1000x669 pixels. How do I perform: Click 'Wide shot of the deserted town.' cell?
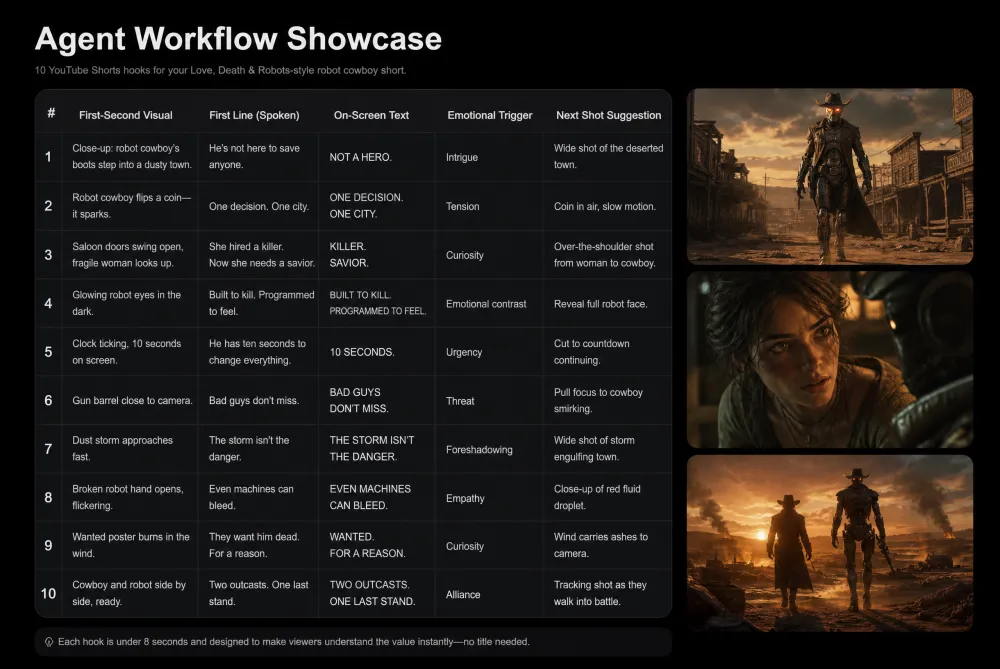click(608, 156)
